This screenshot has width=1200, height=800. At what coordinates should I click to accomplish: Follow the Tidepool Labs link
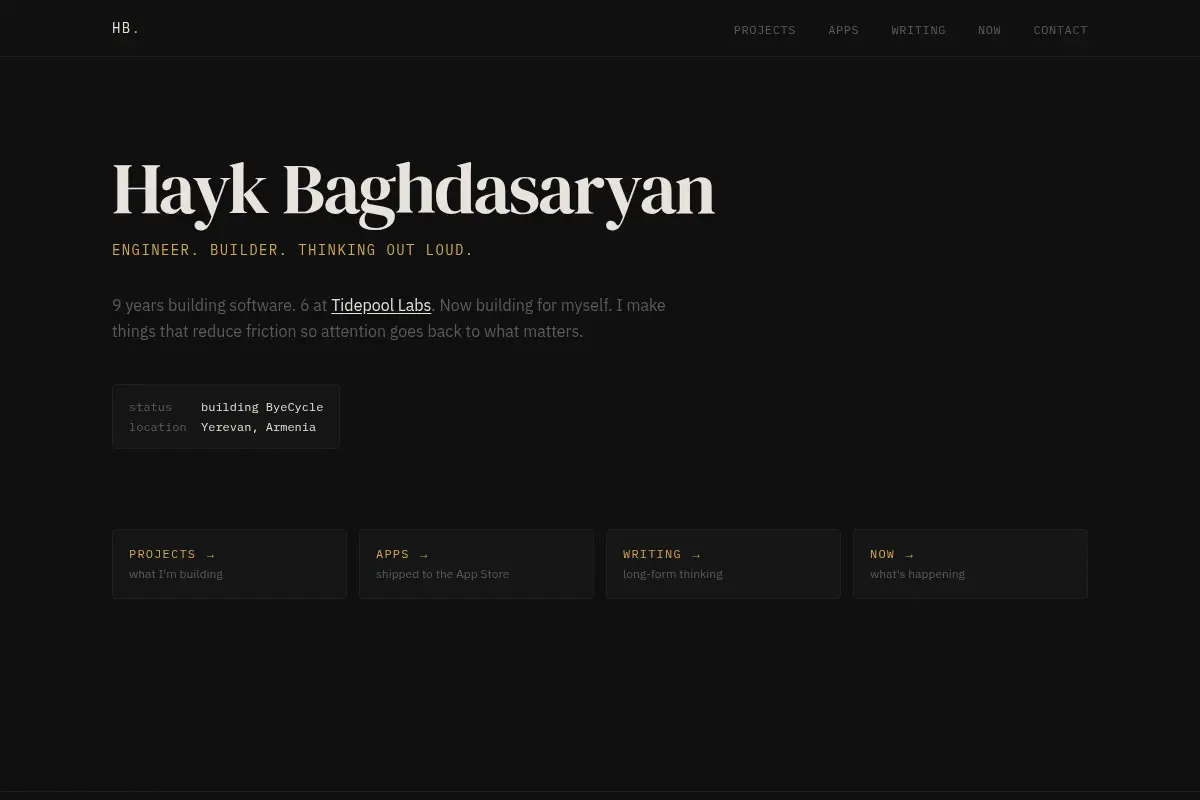coord(381,305)
